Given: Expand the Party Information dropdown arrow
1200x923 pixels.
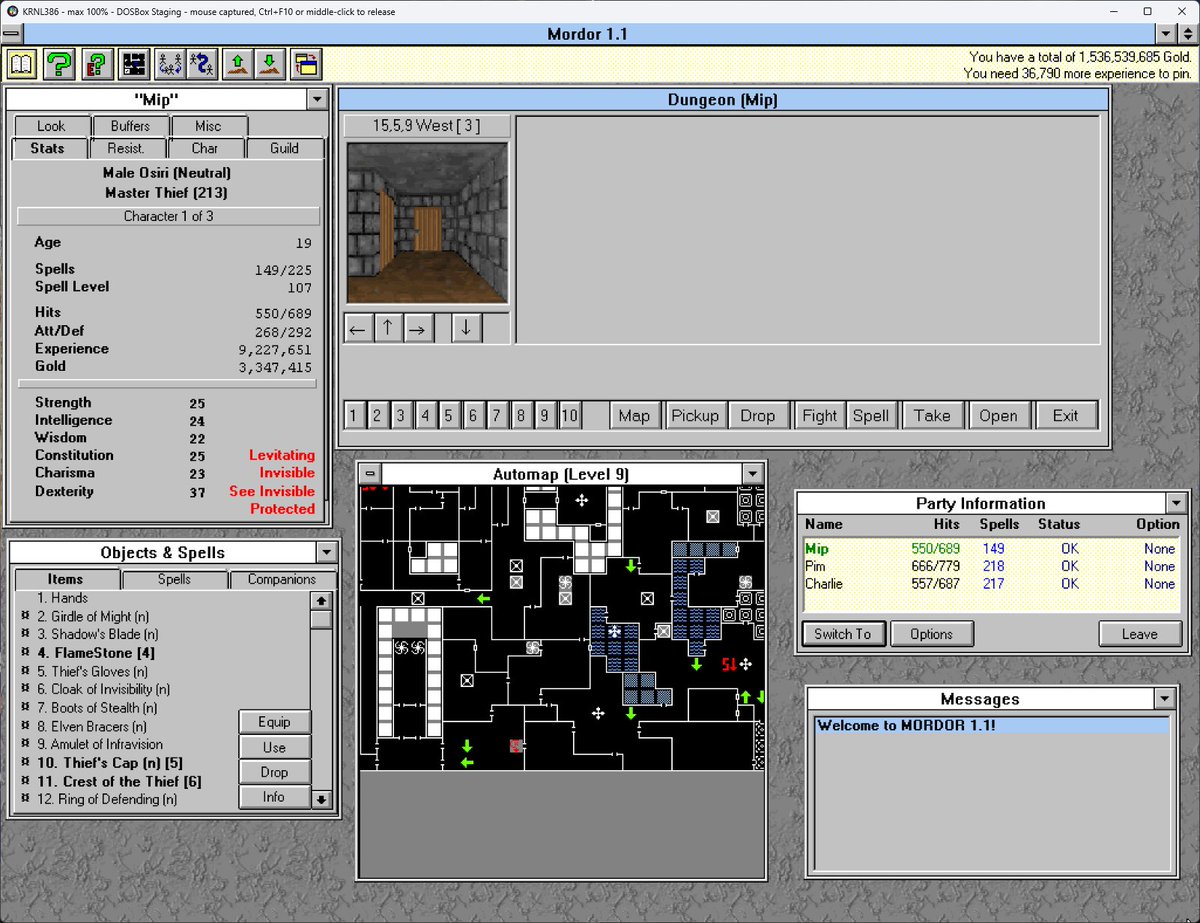Looking at the screenshot, I should [1175, 503].
